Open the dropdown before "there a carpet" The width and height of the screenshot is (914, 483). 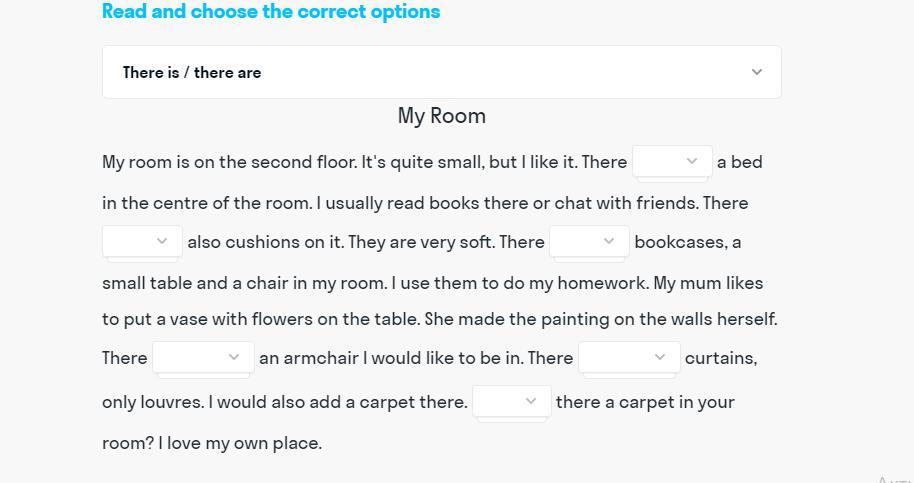click(511, 401)
